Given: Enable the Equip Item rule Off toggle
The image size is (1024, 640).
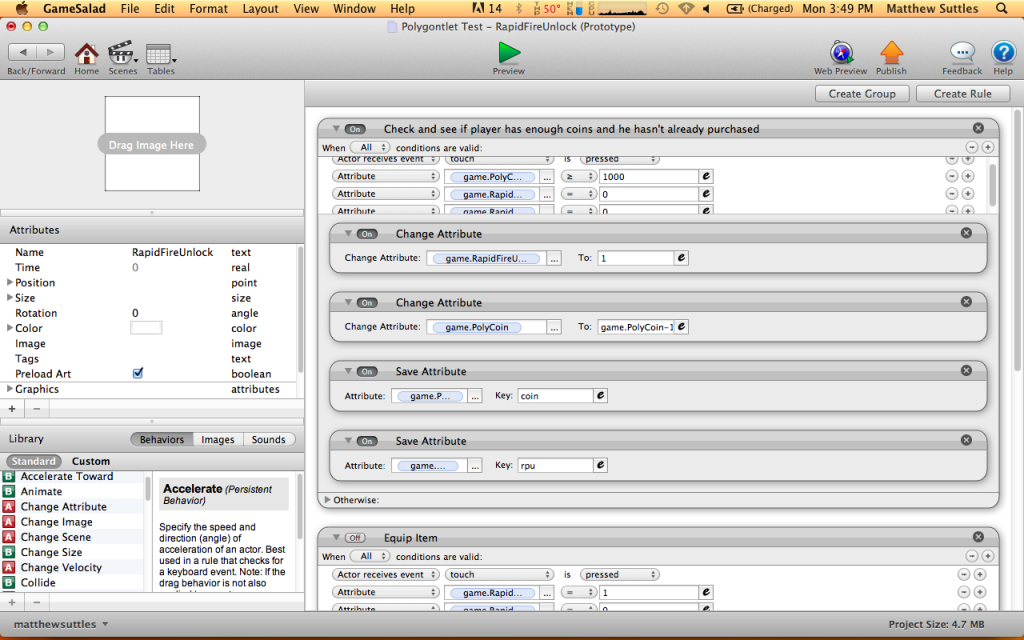Looking at the screenshot, I should click(x=355, y=538).
